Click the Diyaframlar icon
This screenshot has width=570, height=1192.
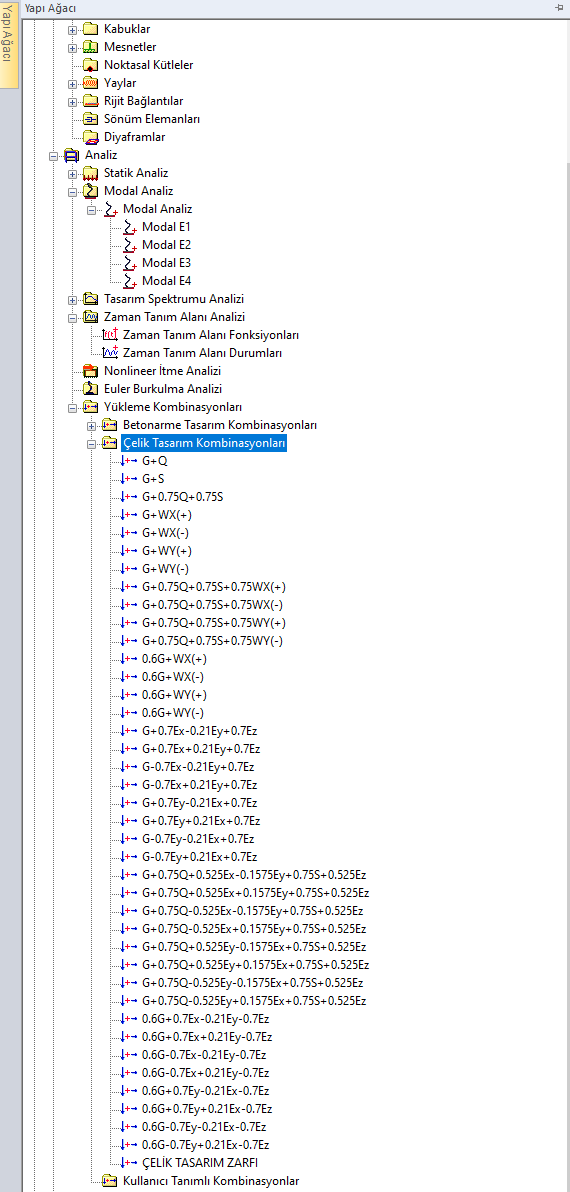tap(91, 138)
